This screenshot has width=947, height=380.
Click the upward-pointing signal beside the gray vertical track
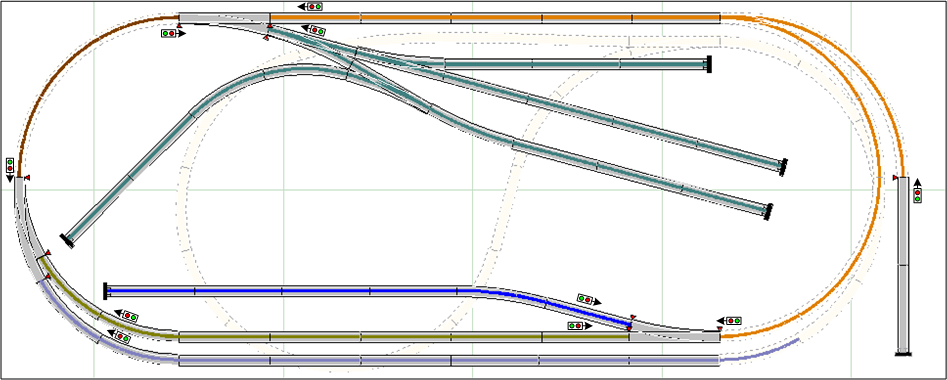[917, 191]
